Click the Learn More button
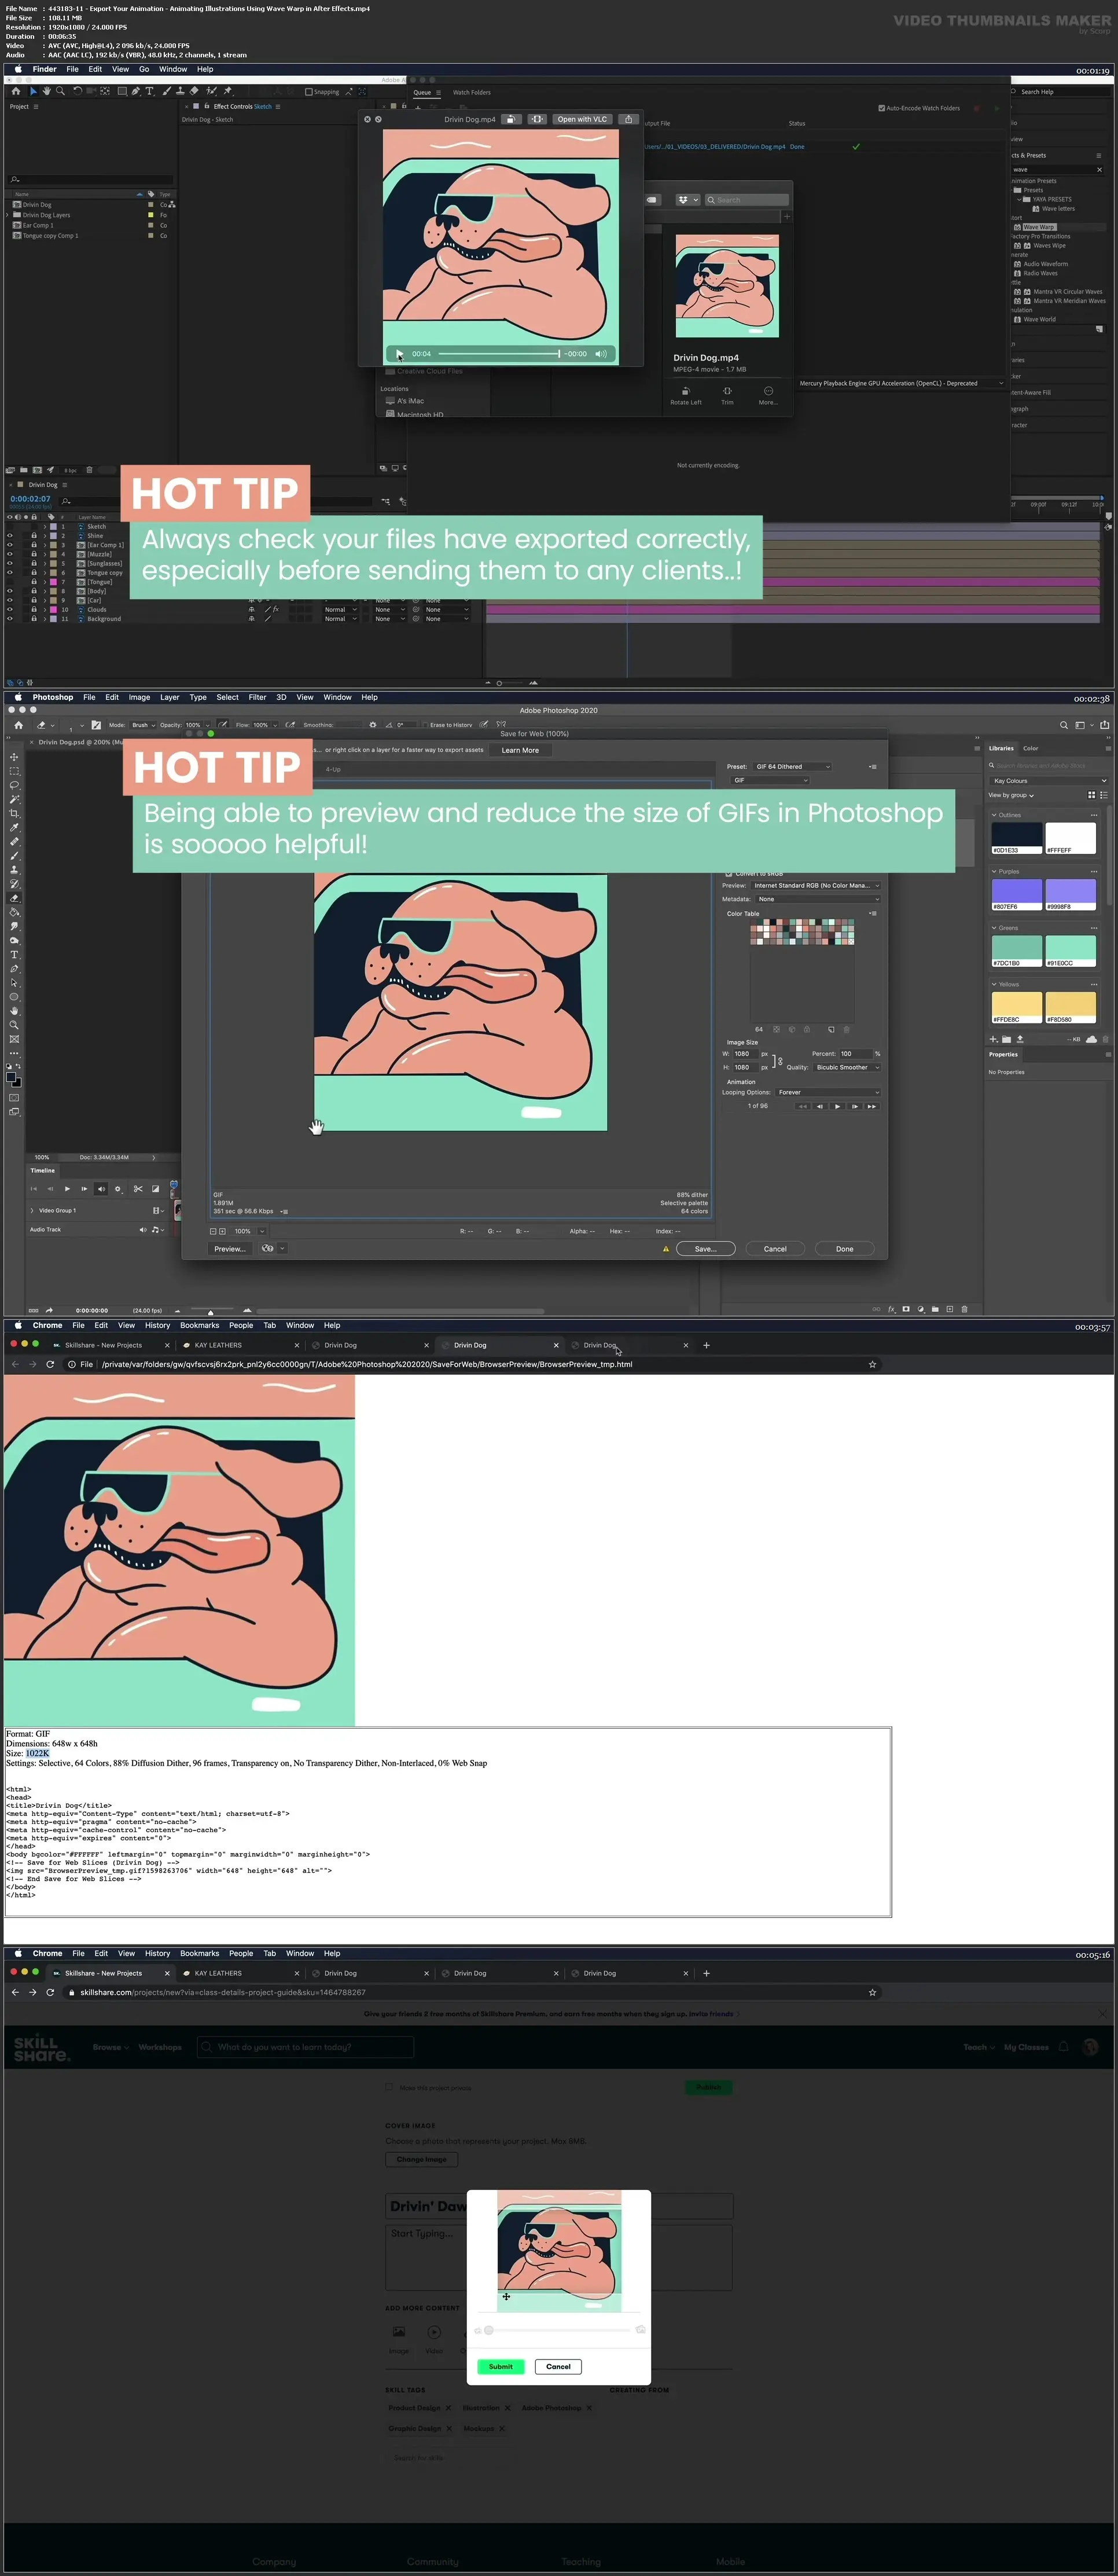Screen dimensions: 1118x2576 tap(520, 750)
